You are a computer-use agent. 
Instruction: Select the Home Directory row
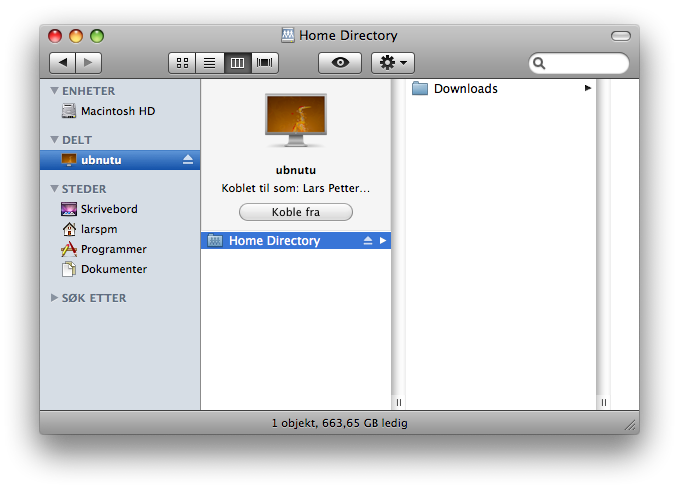click(296, 240)
